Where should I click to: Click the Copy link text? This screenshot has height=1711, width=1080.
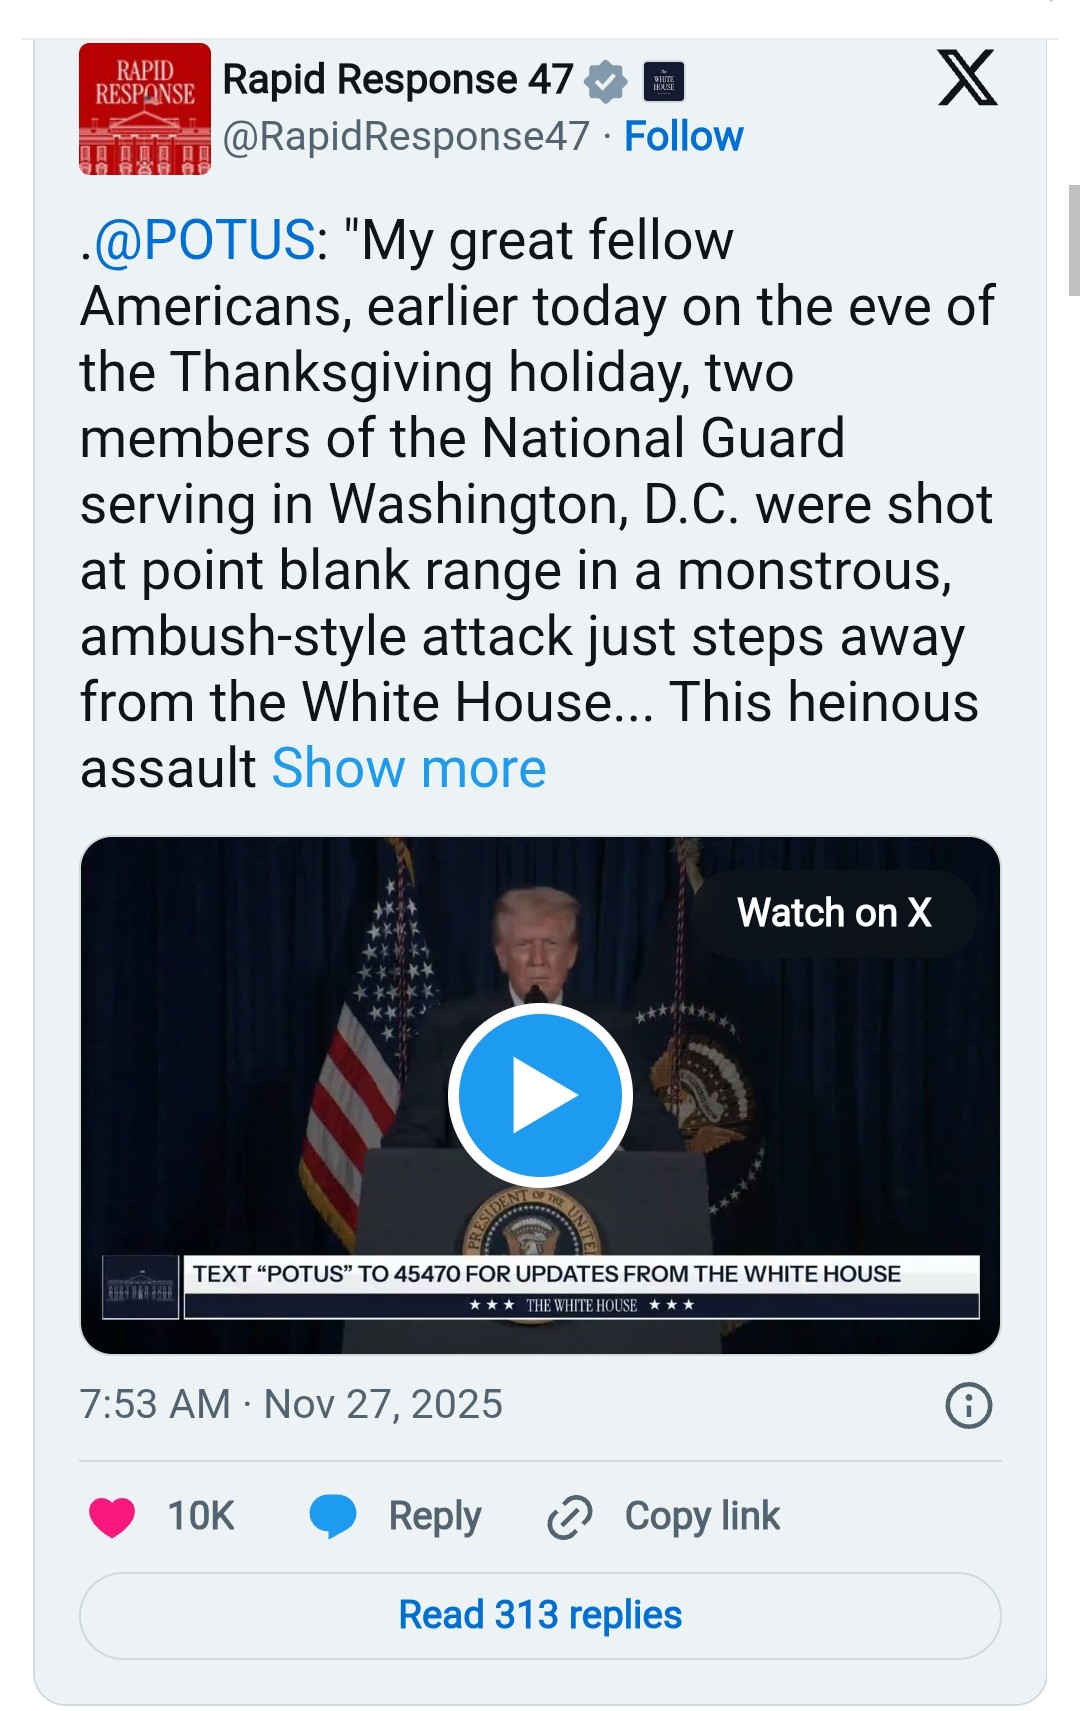[702, 1516]
